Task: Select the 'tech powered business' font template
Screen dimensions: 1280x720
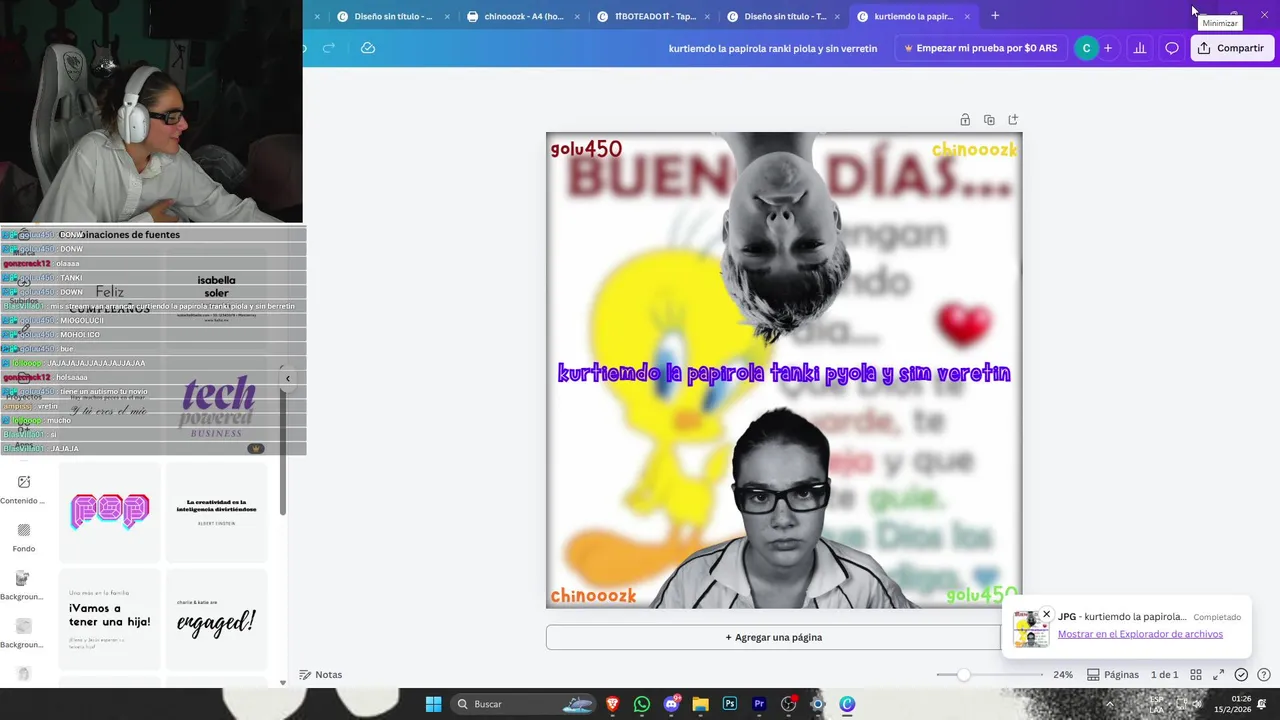Action: click(x=217, y=406)
